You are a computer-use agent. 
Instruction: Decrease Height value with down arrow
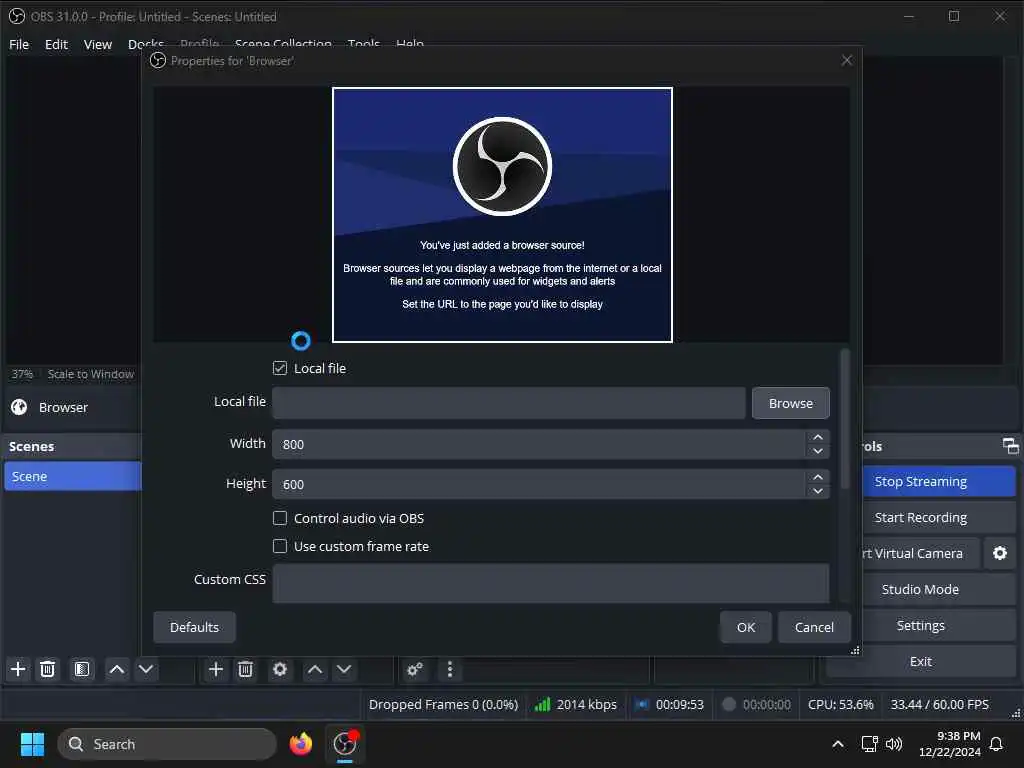pyautogui.click(x=818, y=491)
